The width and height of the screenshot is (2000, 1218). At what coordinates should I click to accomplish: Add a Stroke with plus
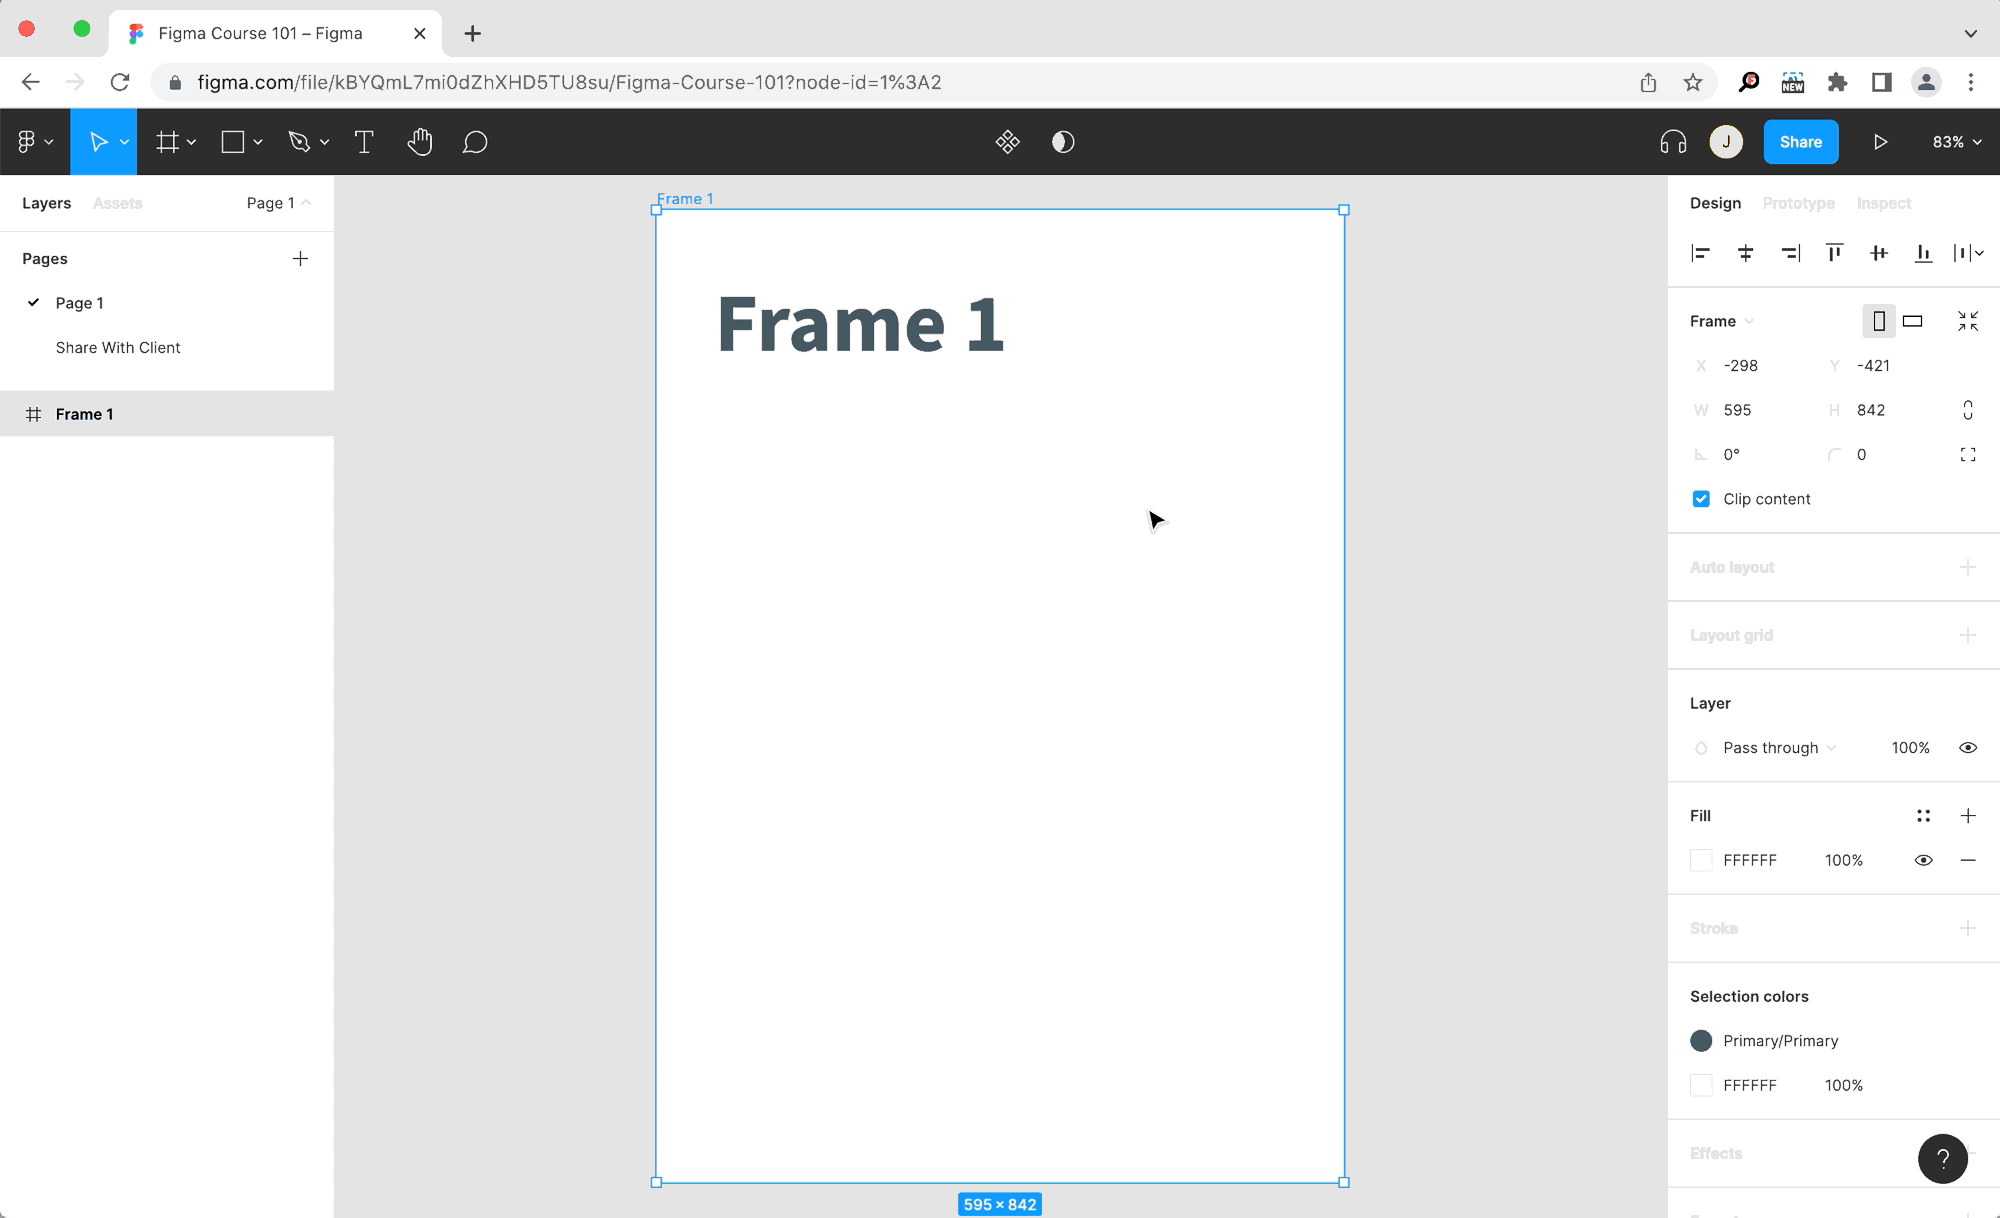(1968, 928)
